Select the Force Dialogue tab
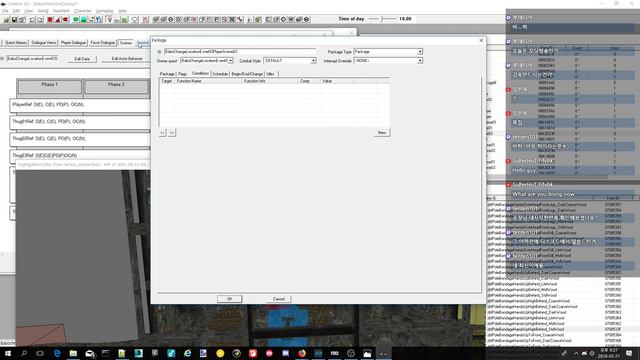640x360 pixels. click(102, 43)
